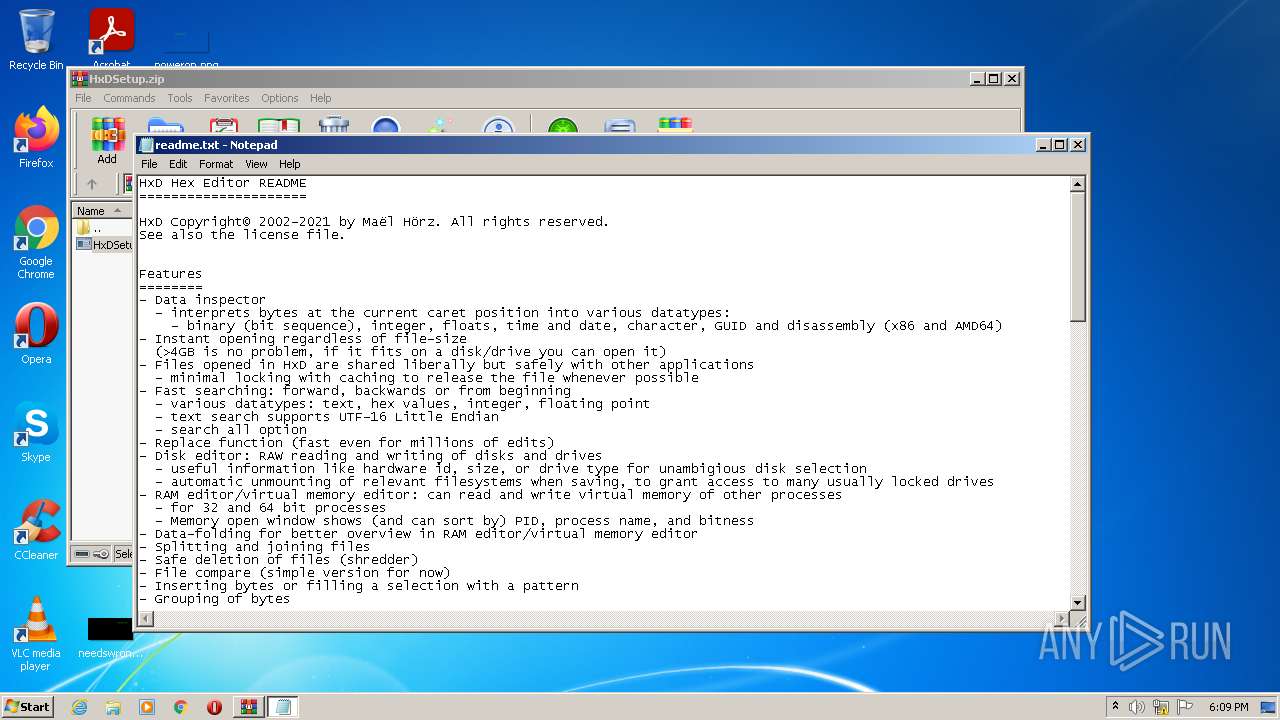This screenshot has height=720, width=1280.
Task: Go up one folder level in WinRAR
Action: (92, 184)
